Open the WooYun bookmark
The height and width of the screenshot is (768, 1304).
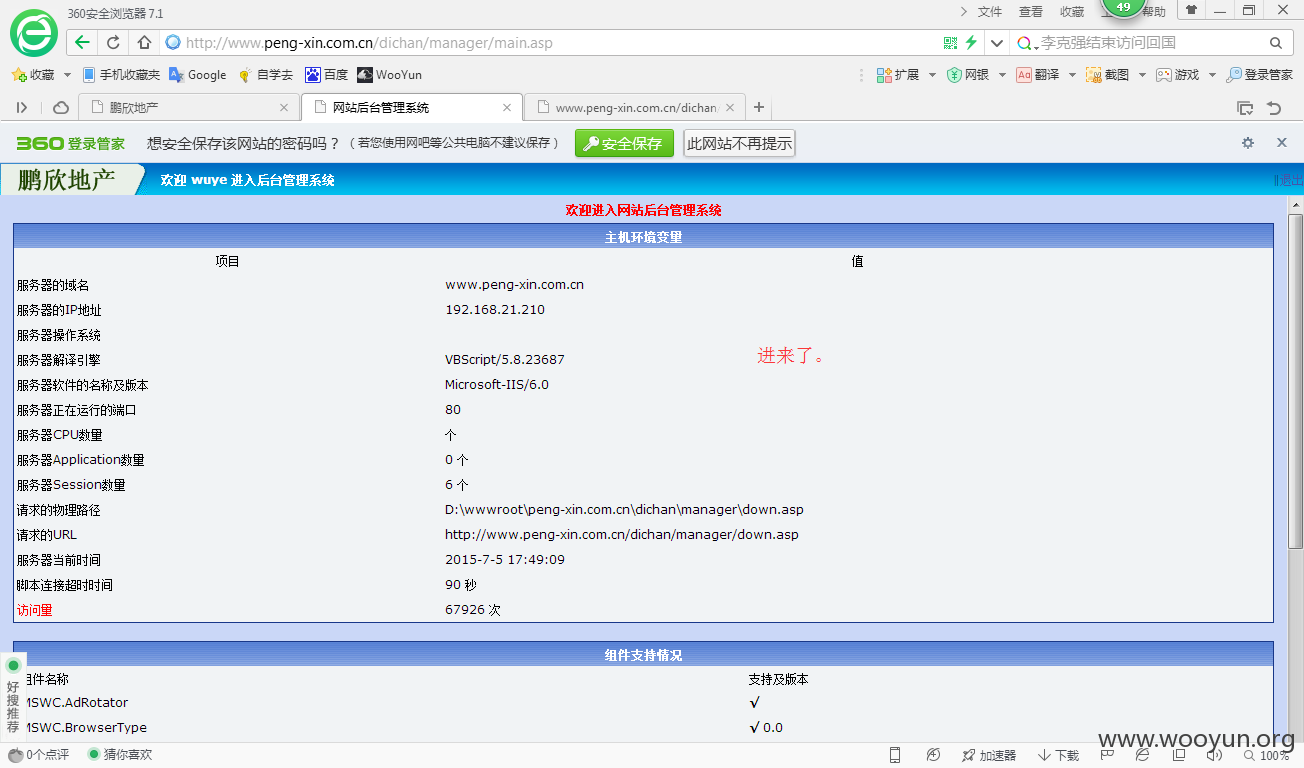click(390, 75)
